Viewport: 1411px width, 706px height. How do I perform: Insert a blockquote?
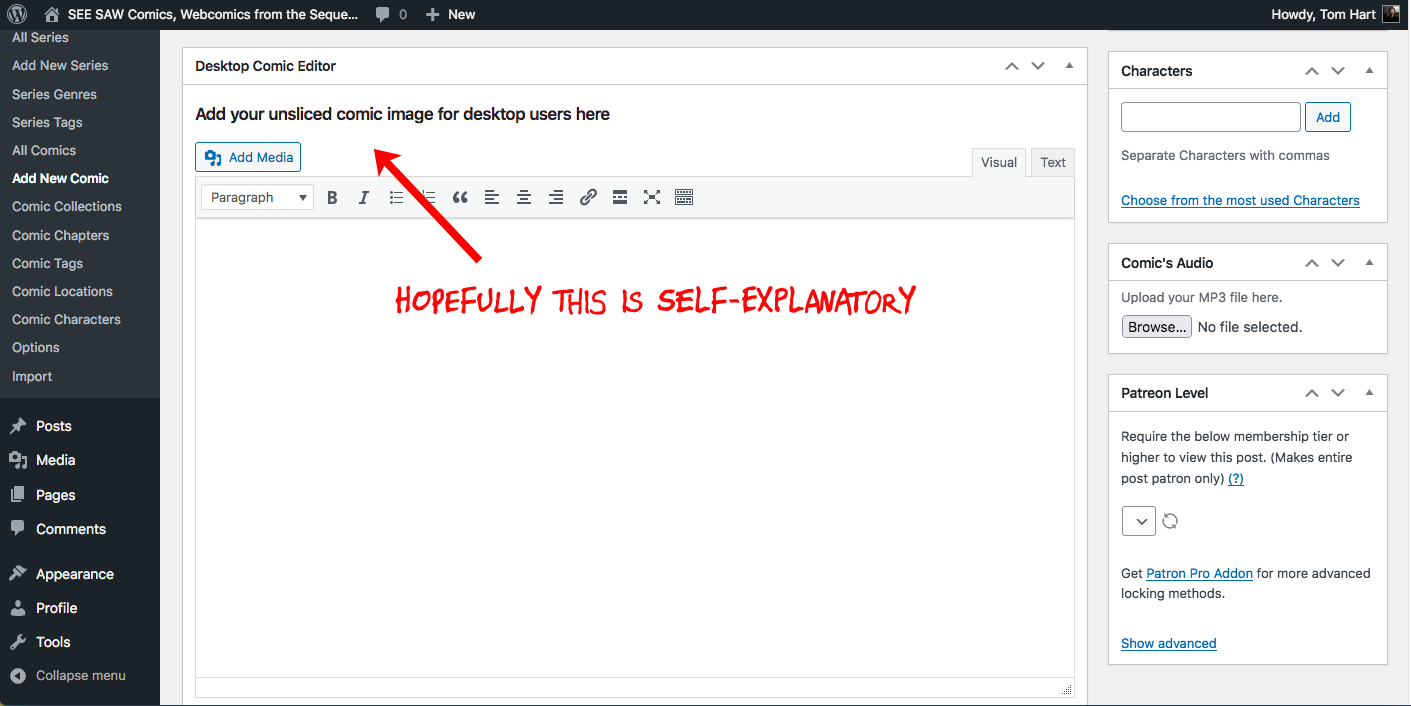tap(460, 197)
